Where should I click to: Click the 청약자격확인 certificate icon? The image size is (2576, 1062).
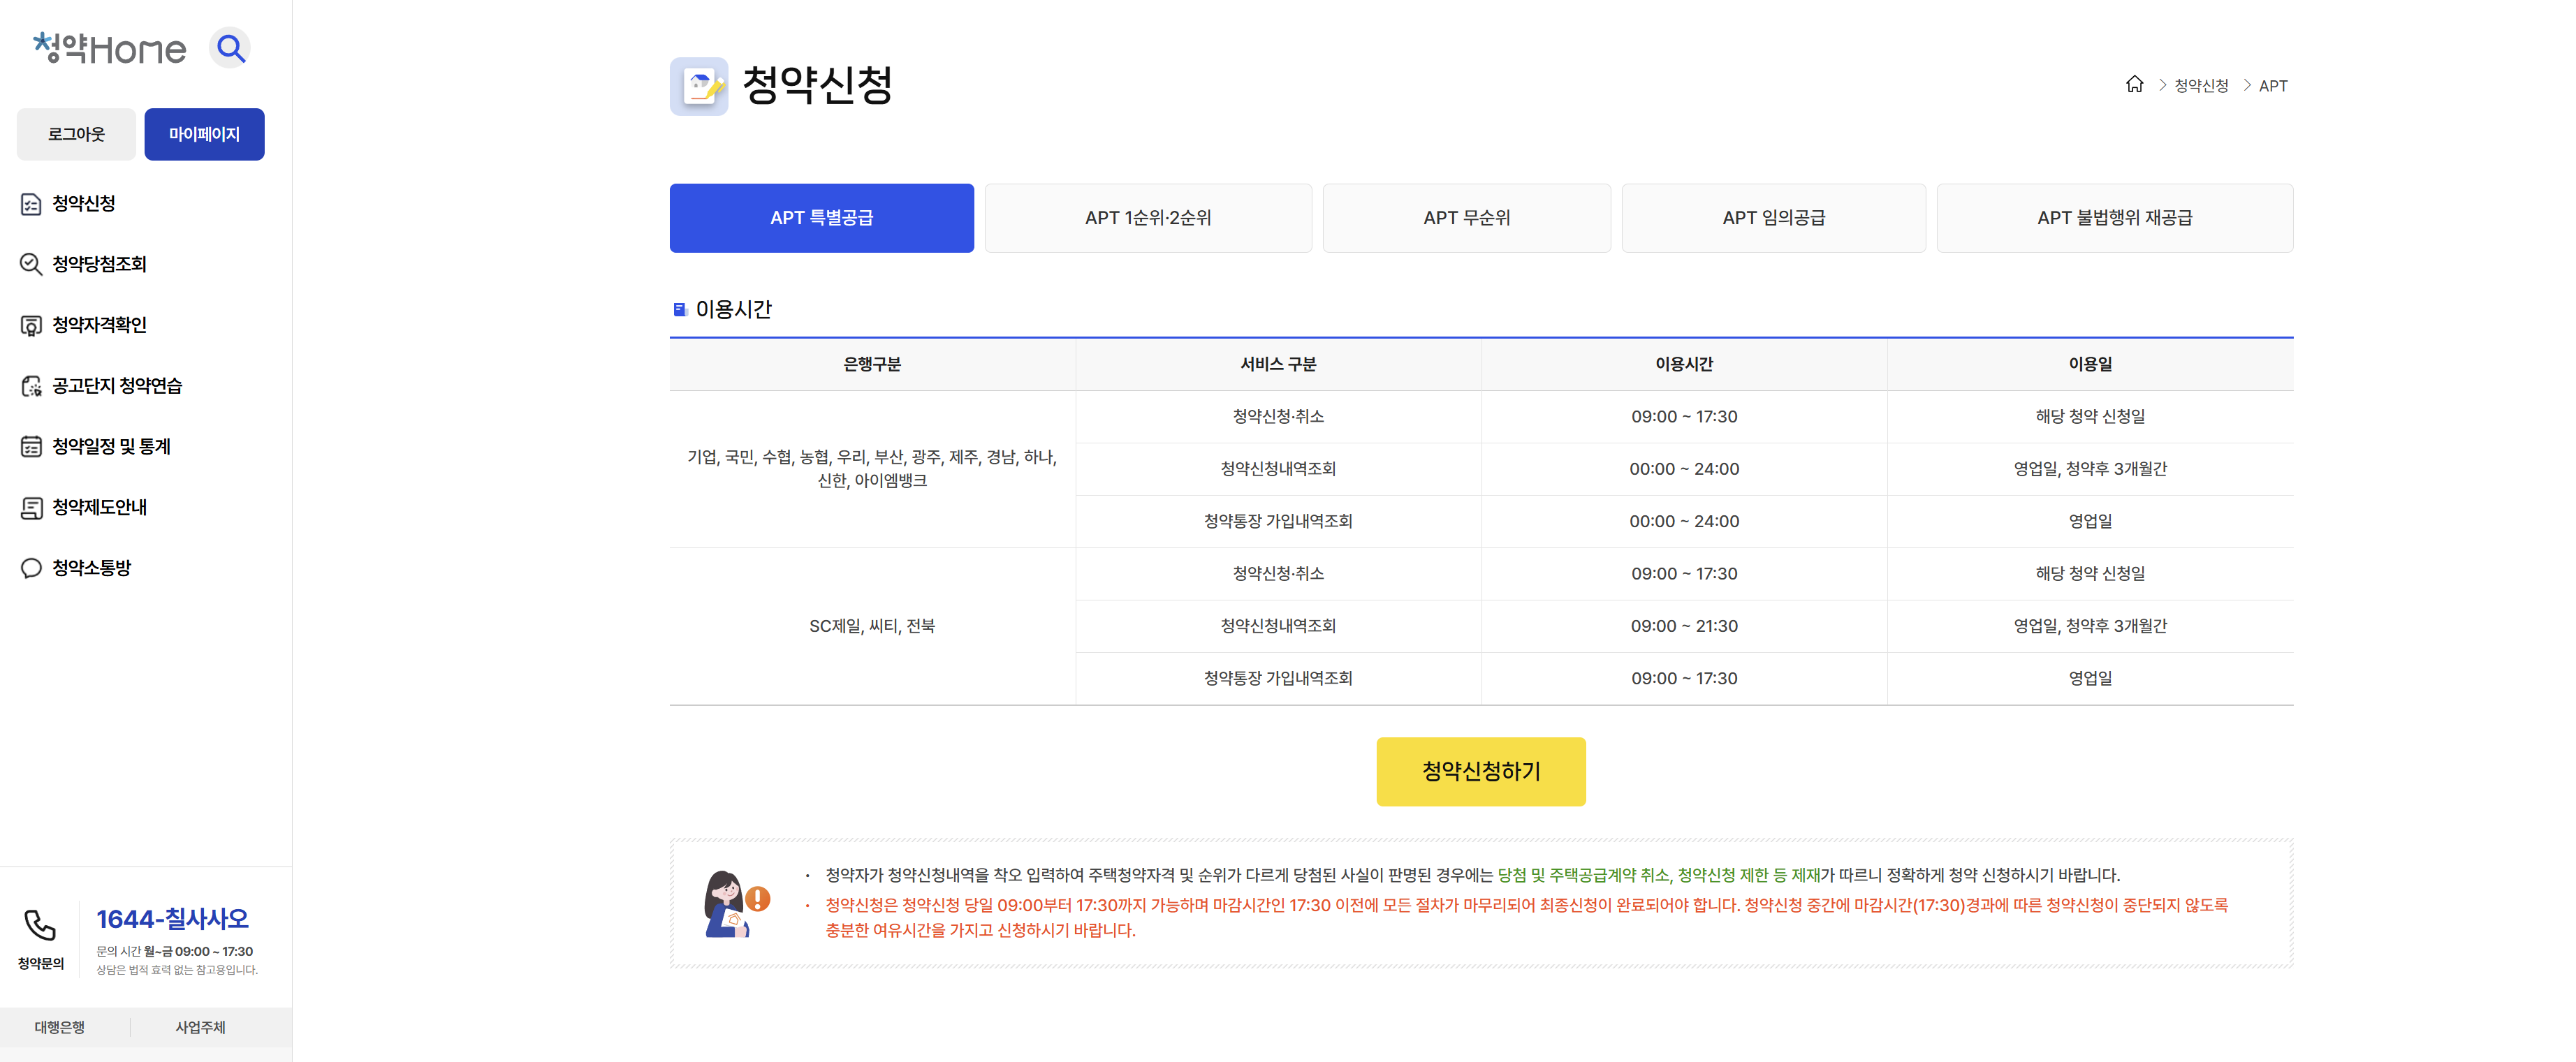pyautogui.click(x=31, y=325)
